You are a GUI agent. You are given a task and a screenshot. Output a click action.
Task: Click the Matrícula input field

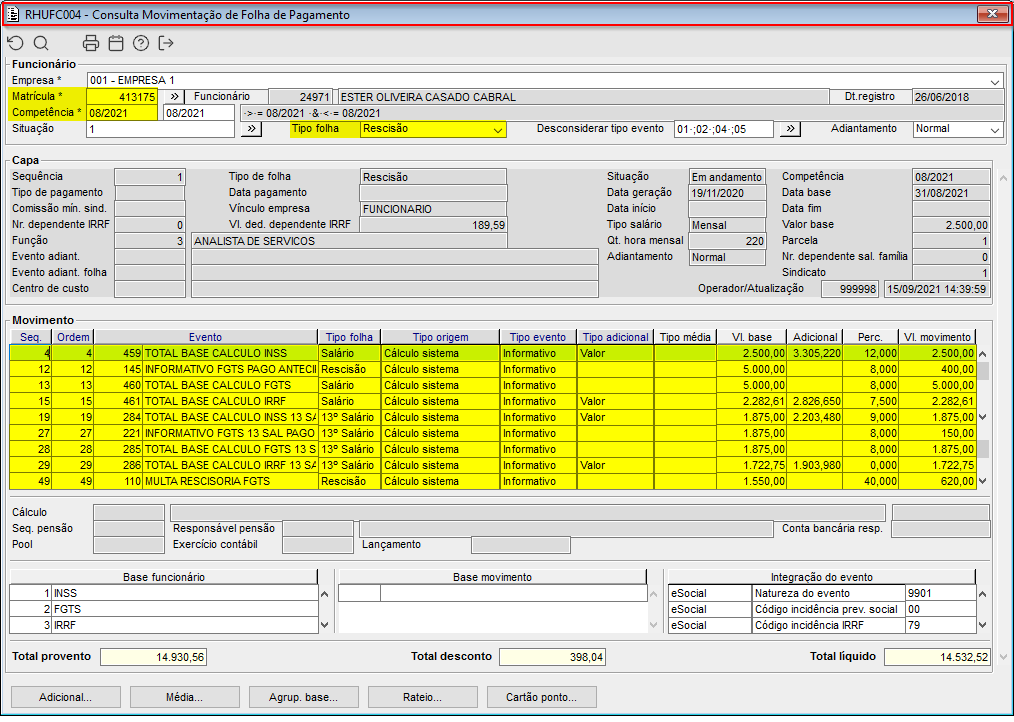[x=122, y=97]
